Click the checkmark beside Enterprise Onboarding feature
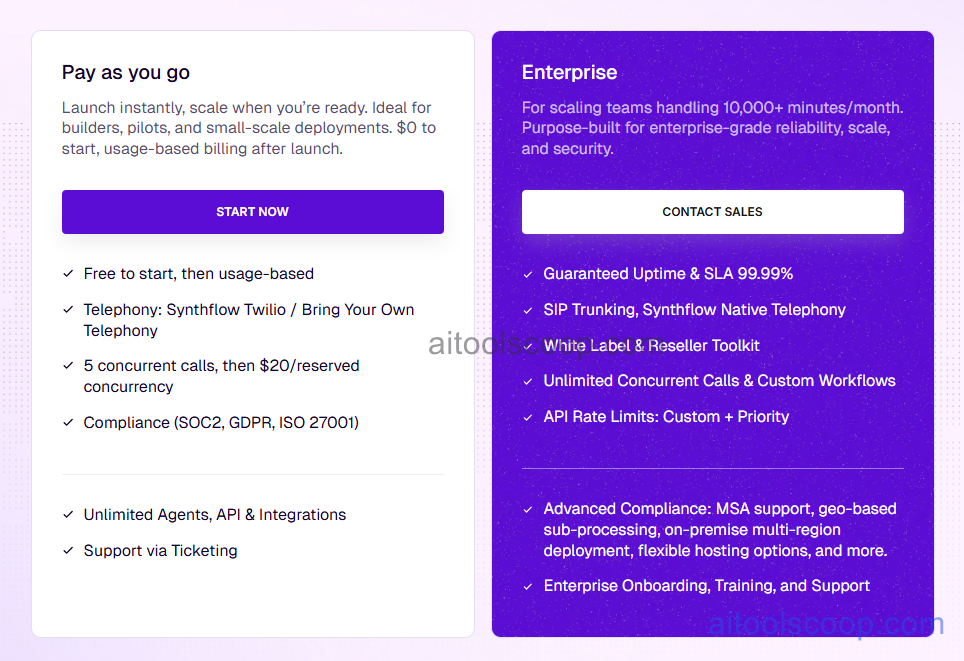This screenshot has width=964, height=661. coord(528,586)
